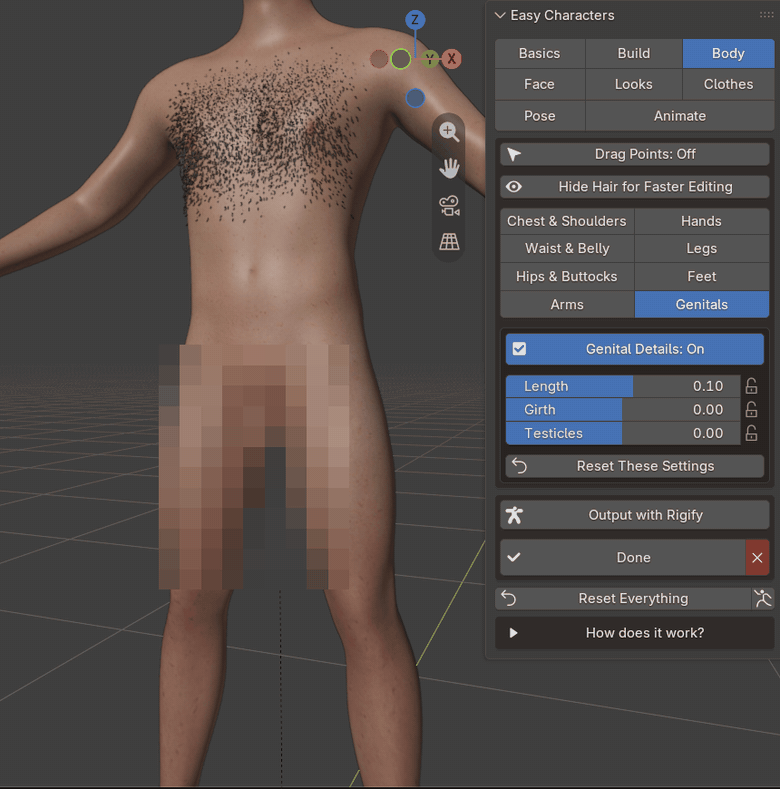Switch to the Pose tab
Image resolution: width=780 pixels, height=789 pixels.
(x=539, y=116)
